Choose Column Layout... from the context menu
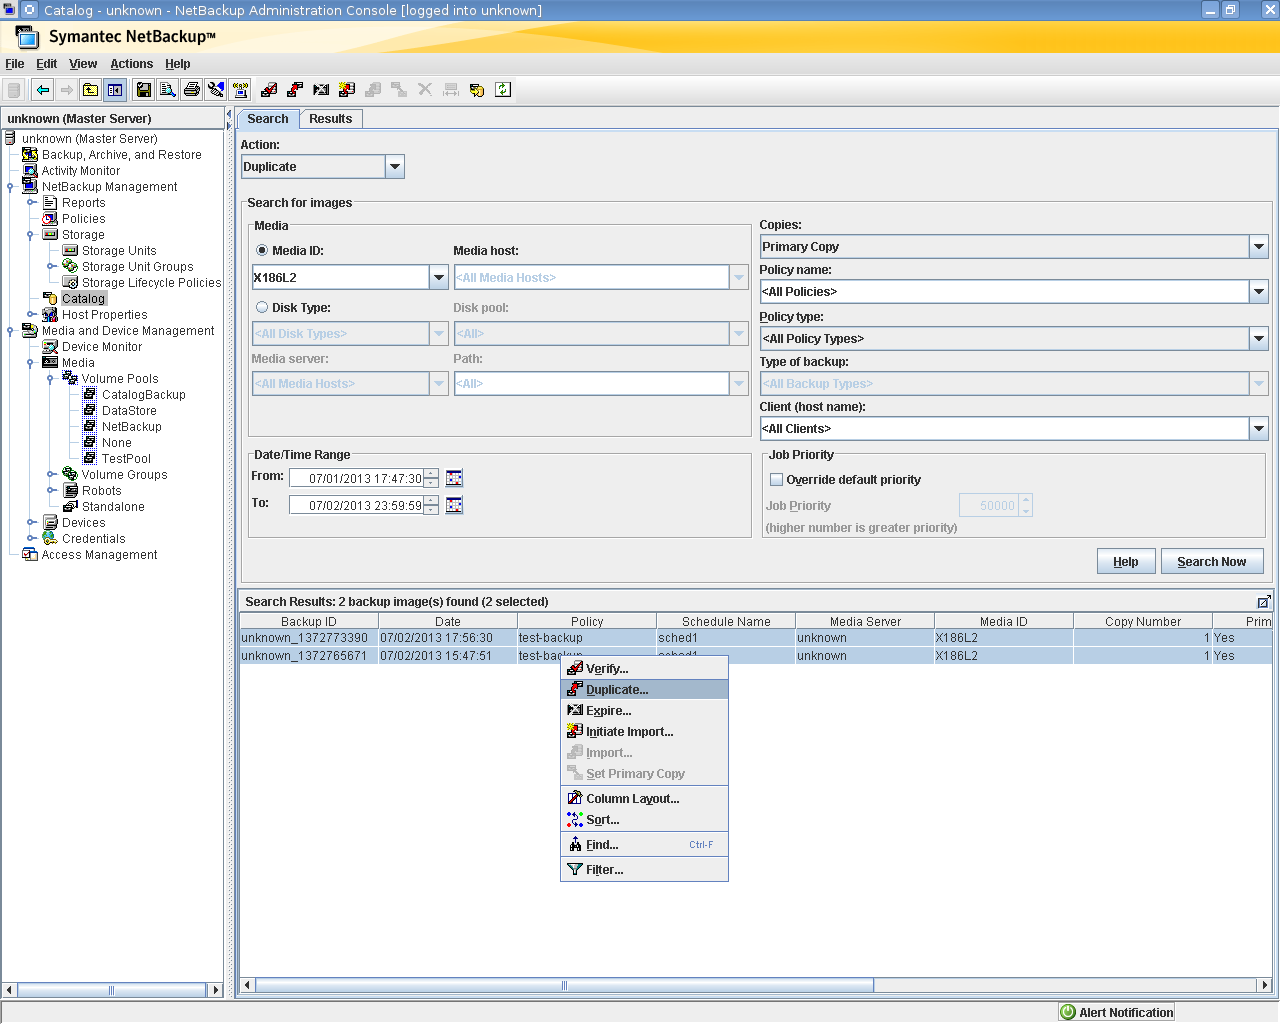This screenshot has height=1024, width=1280. (644, 799)
